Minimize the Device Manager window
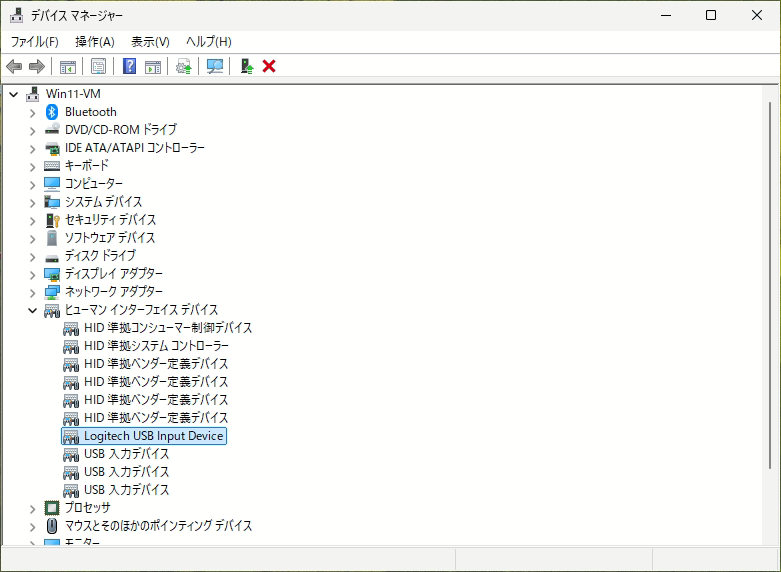 pos(666,15)
